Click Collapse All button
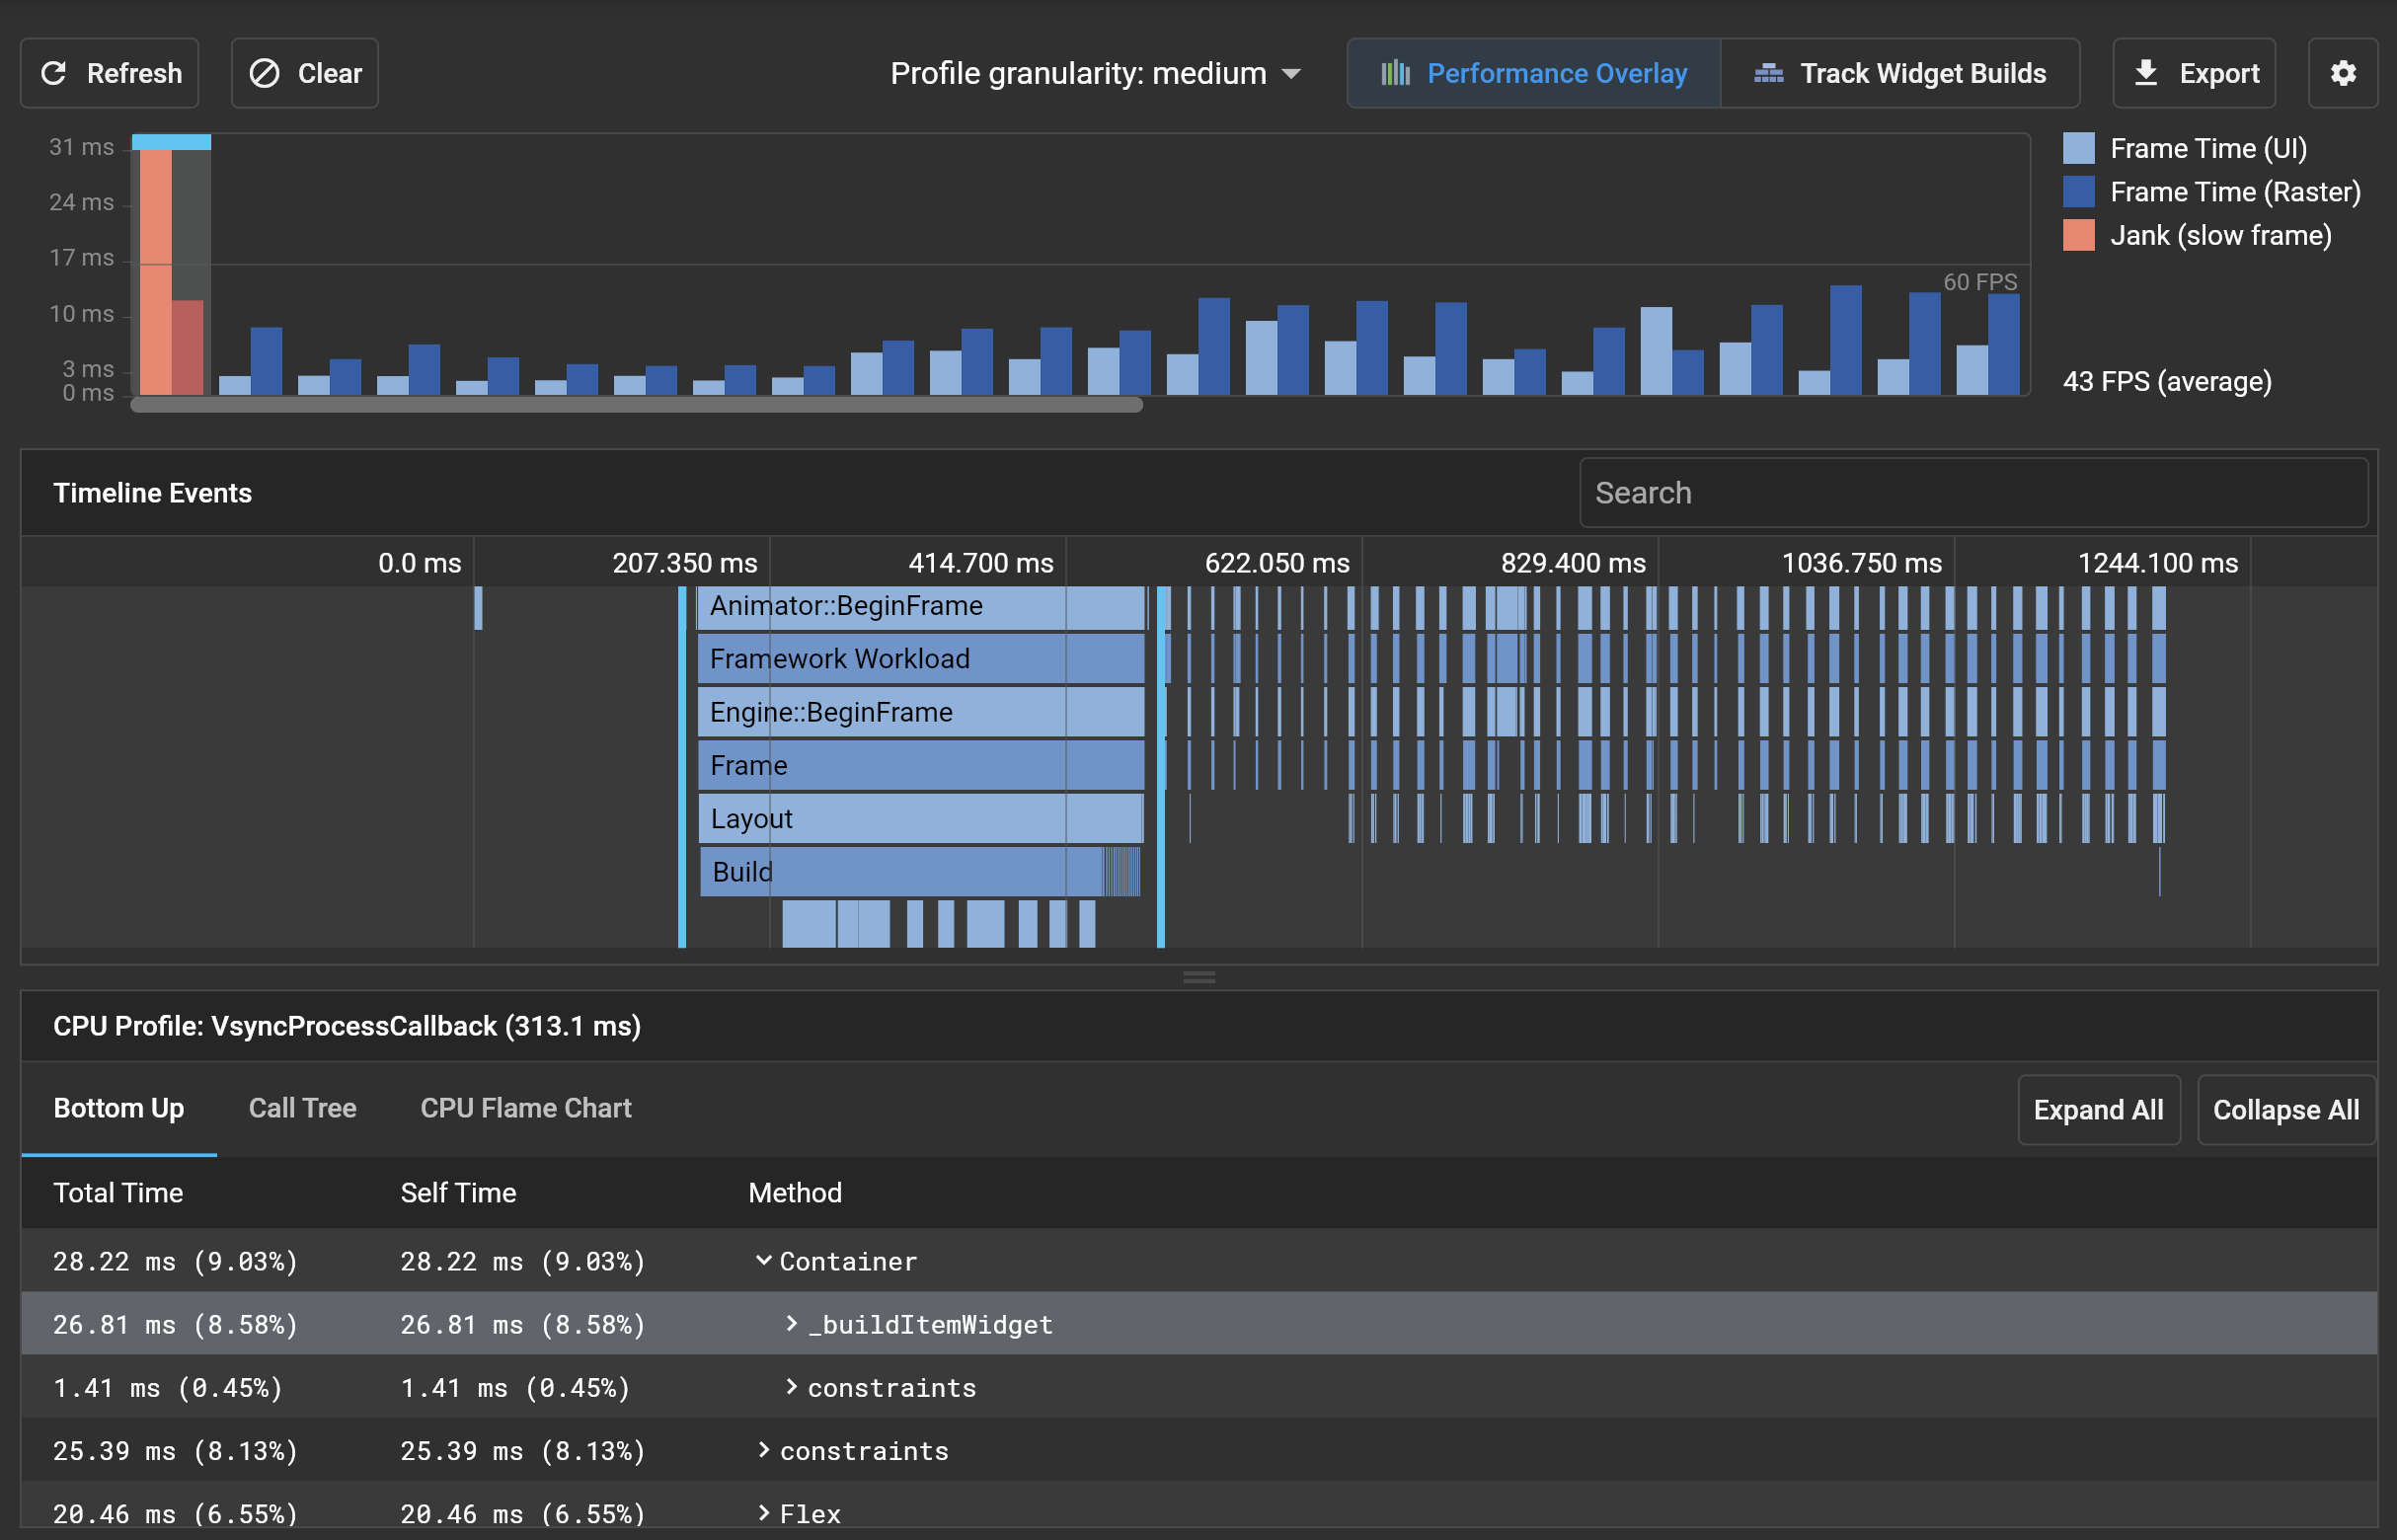This screenshot has width=2397, height=1540. coord(2286,1110)
